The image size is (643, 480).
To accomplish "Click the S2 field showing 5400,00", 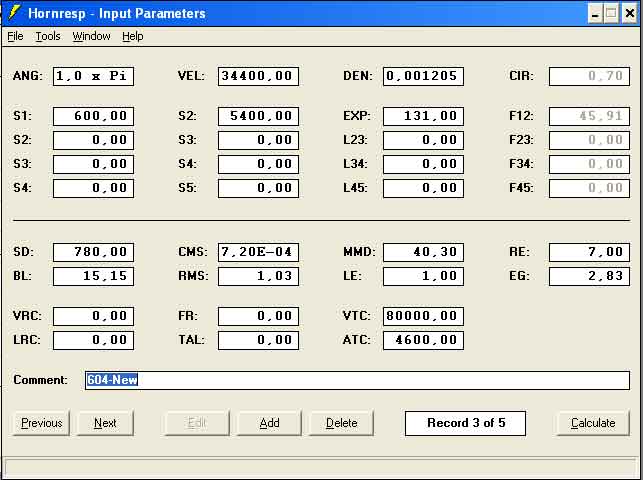I will 258,116.
